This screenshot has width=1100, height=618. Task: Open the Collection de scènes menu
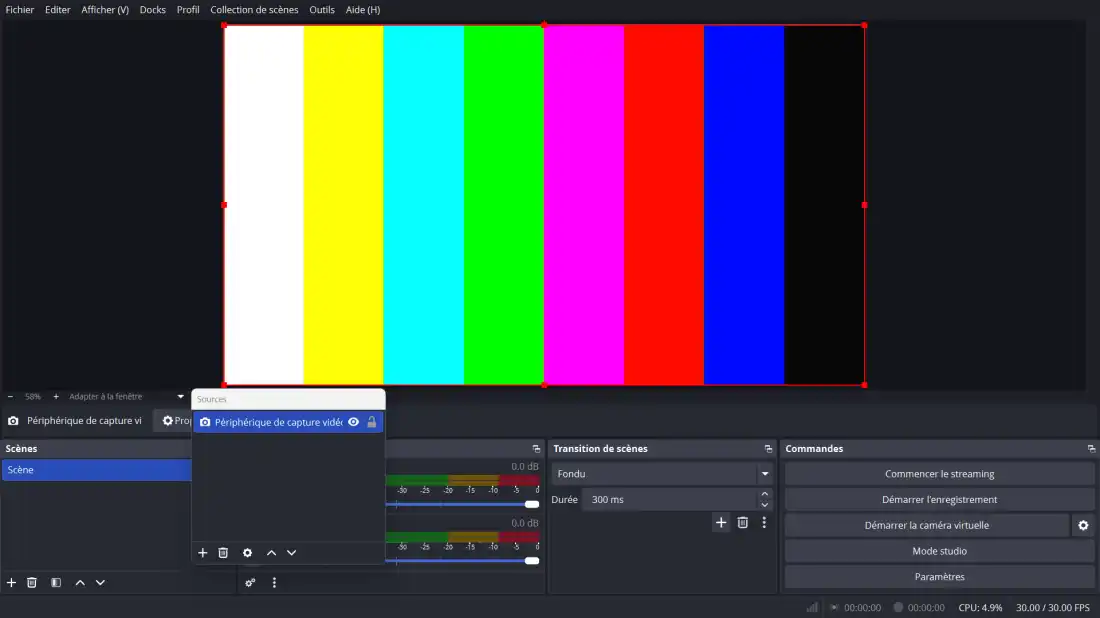[x=254, y=10]
